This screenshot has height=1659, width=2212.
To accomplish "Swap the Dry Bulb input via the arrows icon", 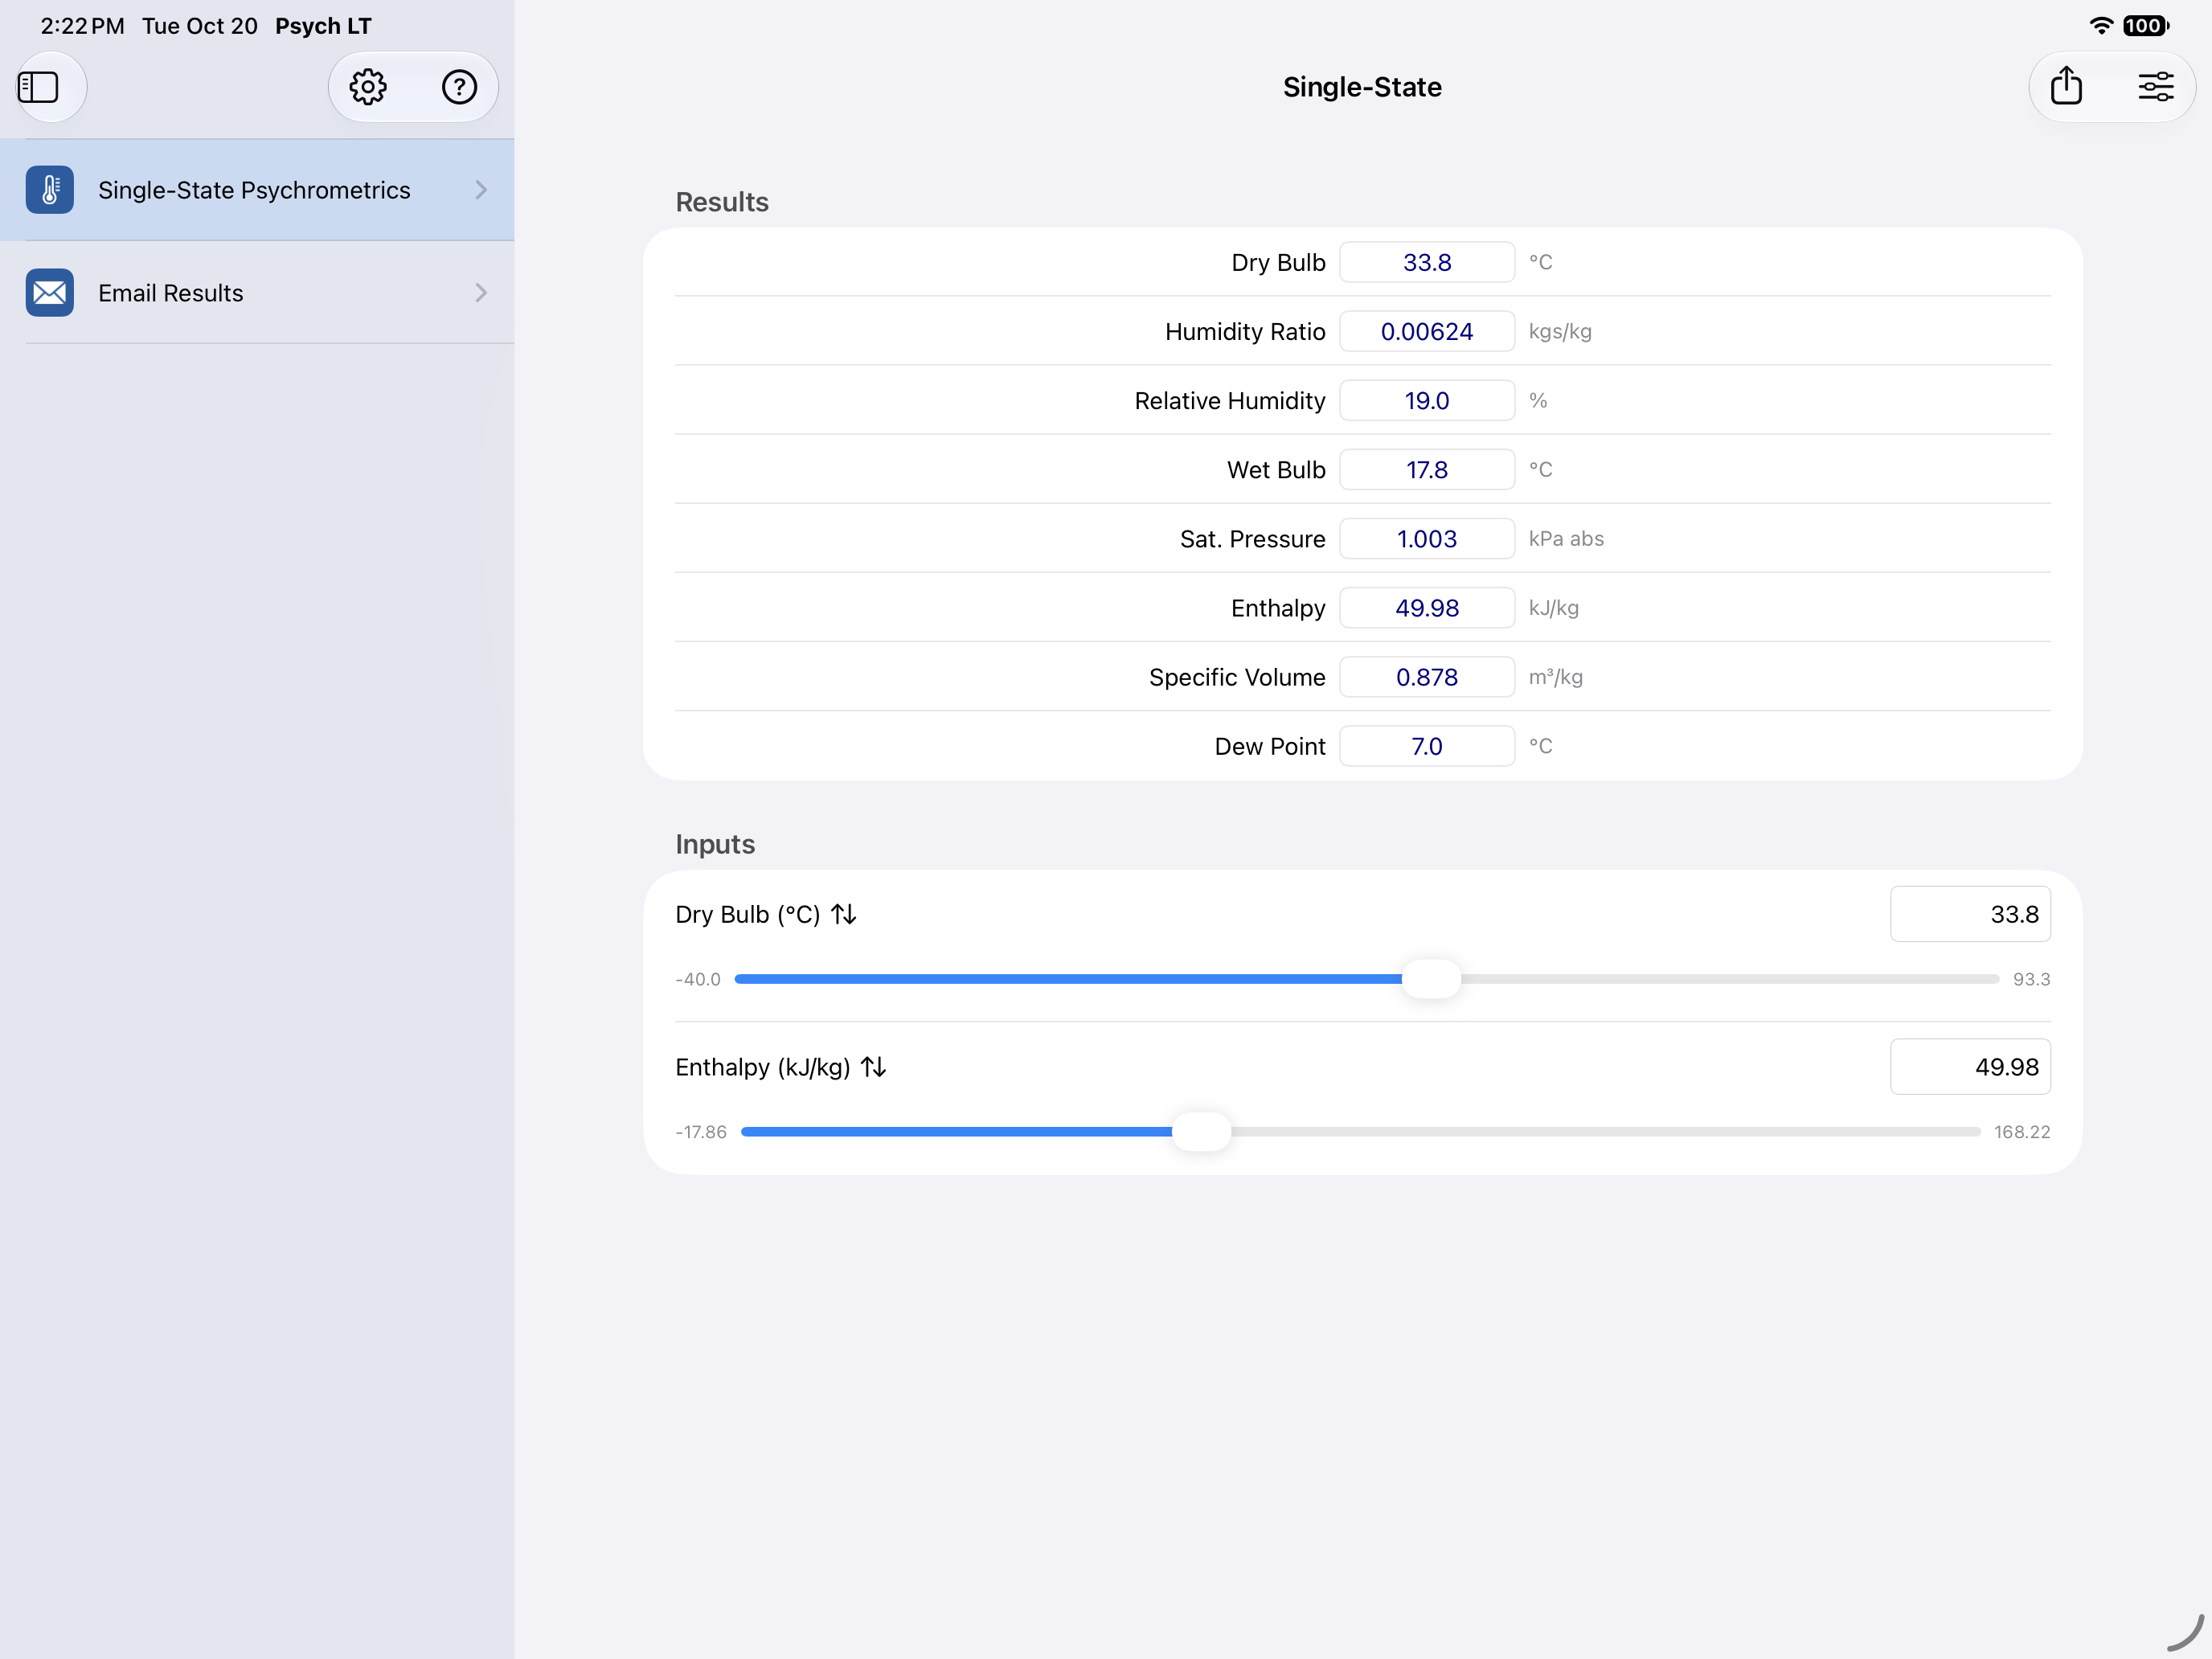I will click(x=844, y=914).
